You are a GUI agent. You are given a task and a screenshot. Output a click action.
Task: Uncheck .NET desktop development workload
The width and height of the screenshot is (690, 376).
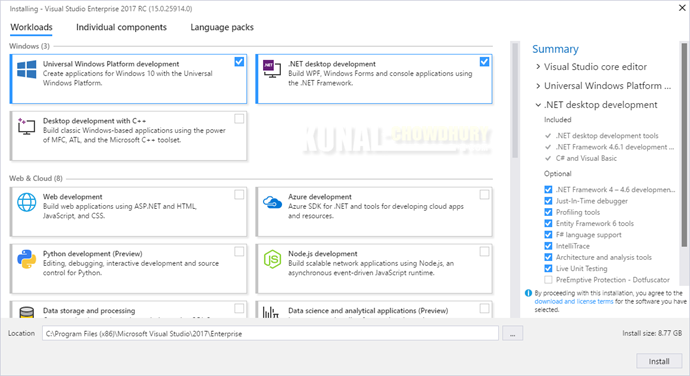click(x=484, y=62)
